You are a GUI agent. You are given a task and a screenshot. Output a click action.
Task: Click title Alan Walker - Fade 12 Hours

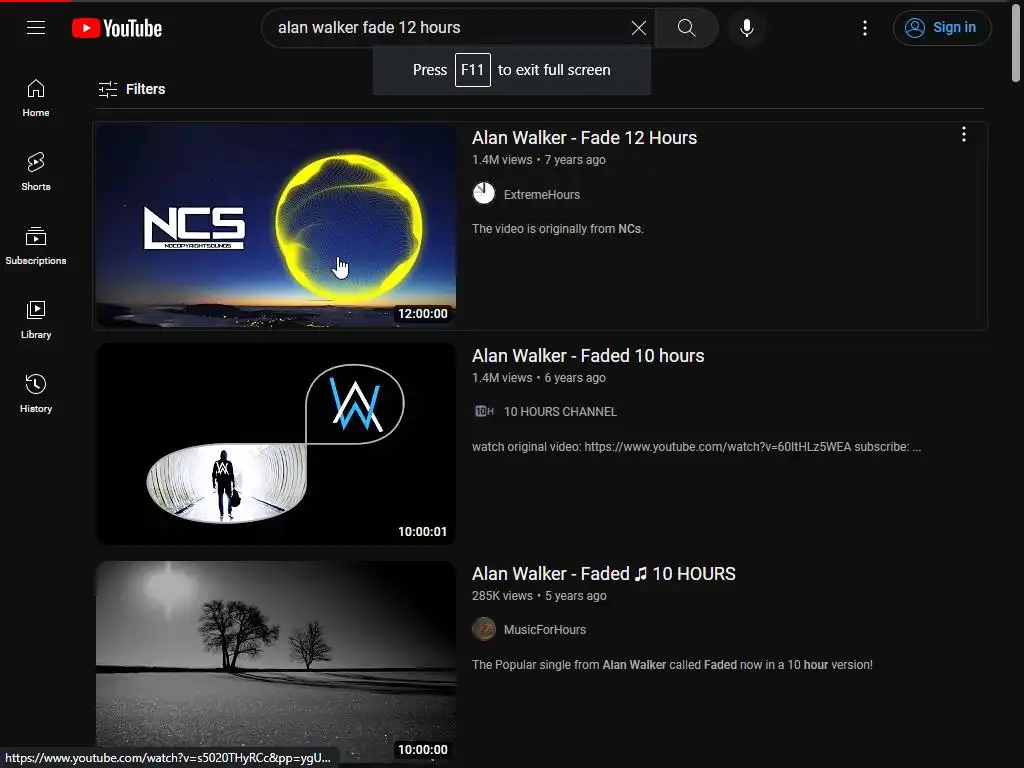coord(584,138)
